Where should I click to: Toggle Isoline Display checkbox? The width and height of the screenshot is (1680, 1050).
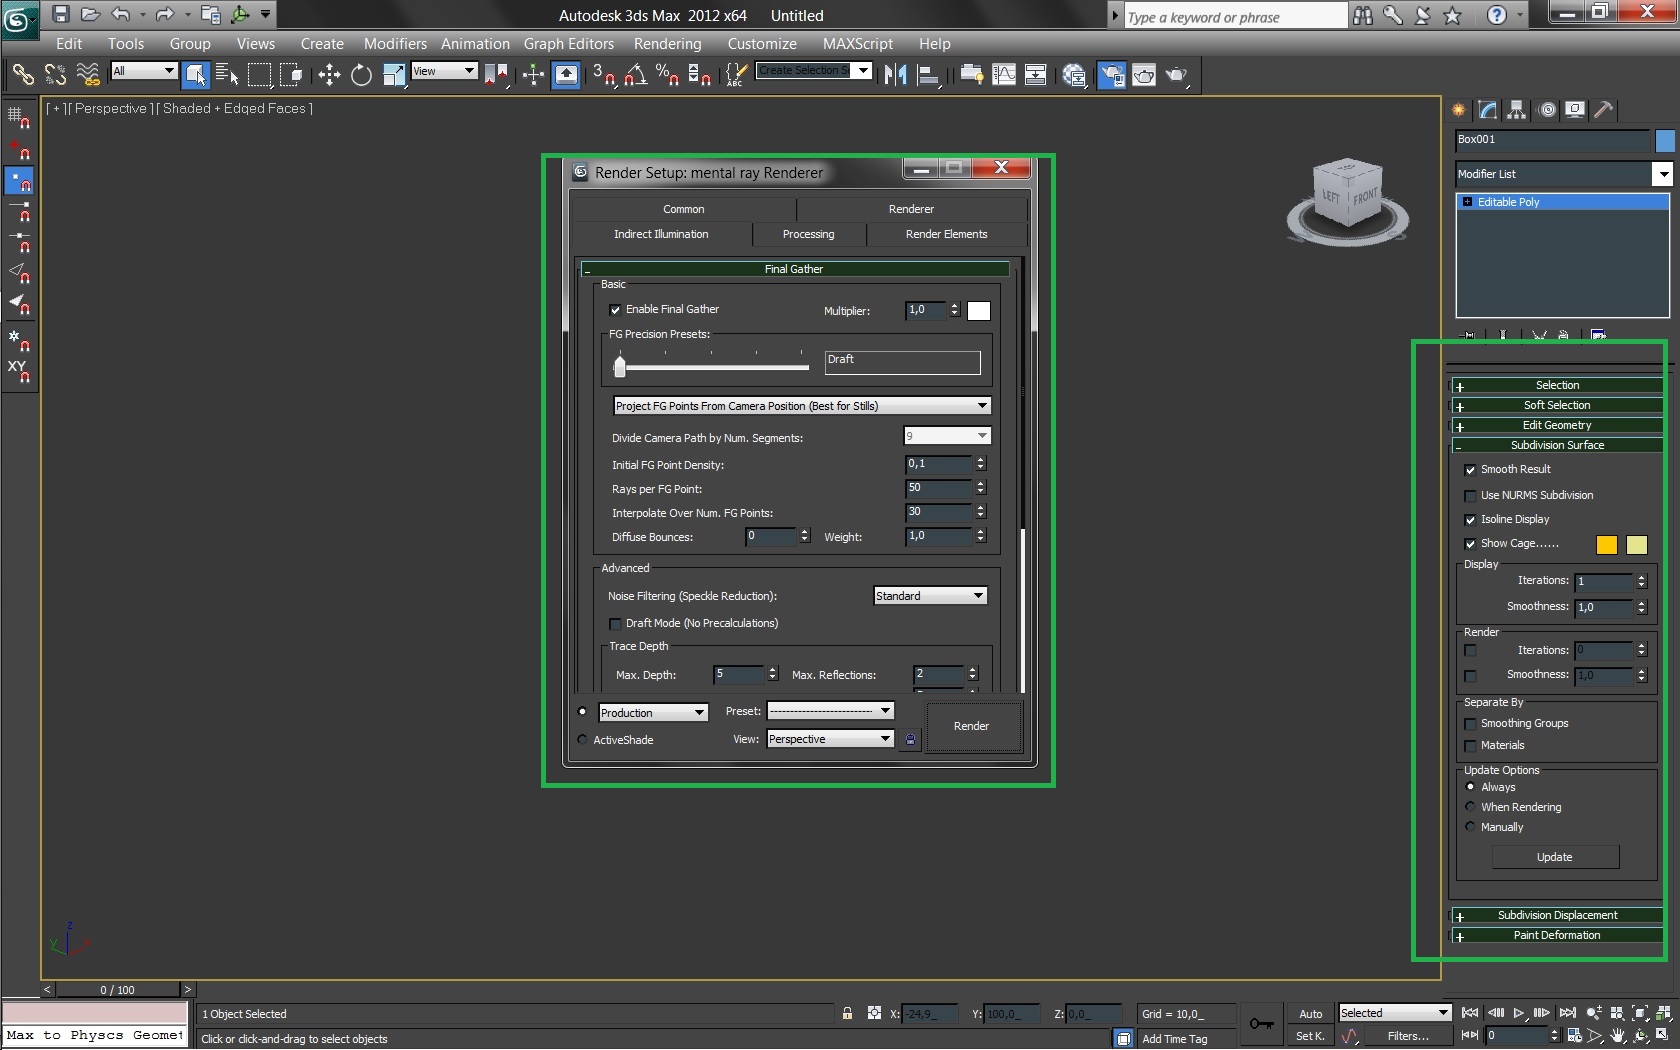(x=1470, y=520)
